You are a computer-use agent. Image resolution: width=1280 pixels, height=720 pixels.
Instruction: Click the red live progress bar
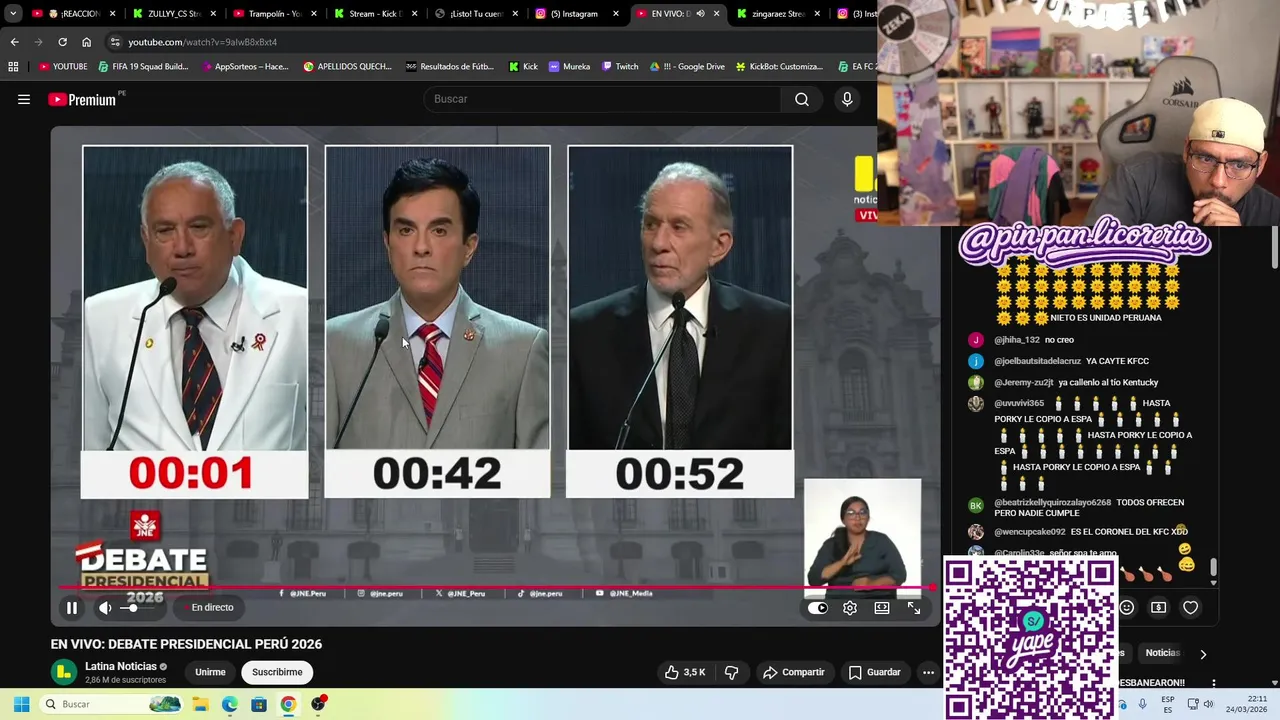[x=497, y=588]
